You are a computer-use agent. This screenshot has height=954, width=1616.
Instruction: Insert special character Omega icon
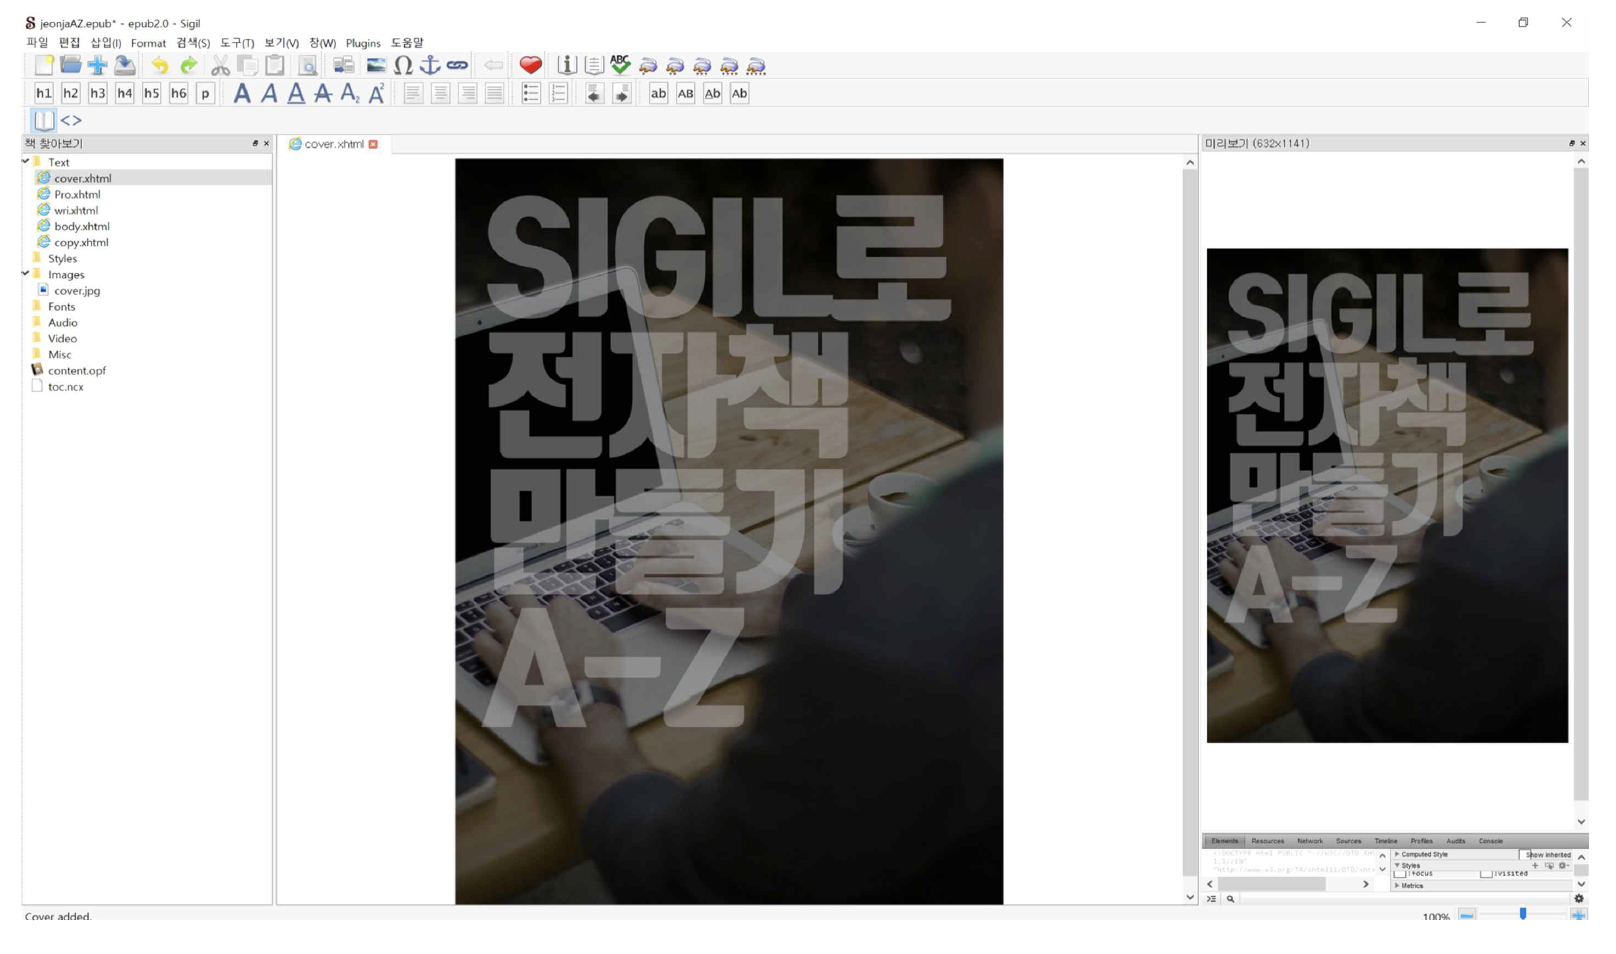click(x=403, y=65)
